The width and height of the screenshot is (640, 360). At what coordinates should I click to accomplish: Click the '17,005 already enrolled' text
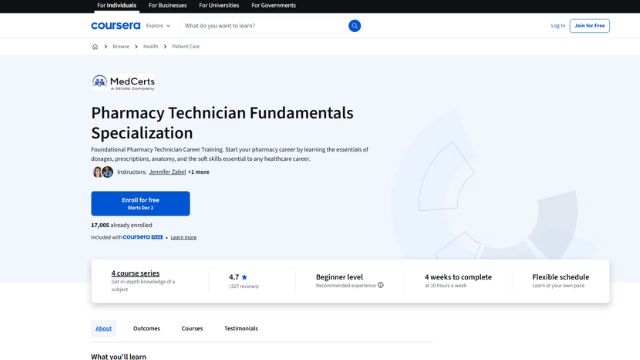pos(122,225)
